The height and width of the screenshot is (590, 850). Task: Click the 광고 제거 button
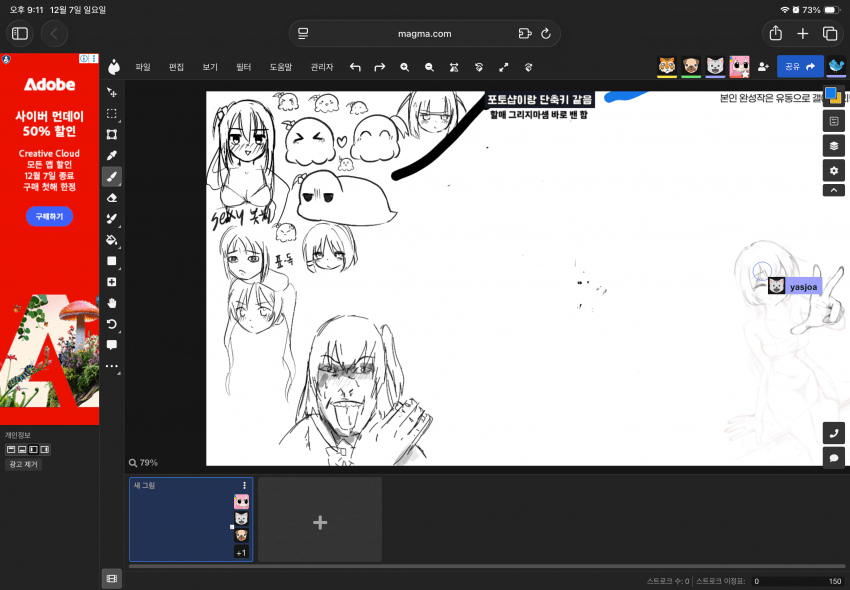[23, 465]
